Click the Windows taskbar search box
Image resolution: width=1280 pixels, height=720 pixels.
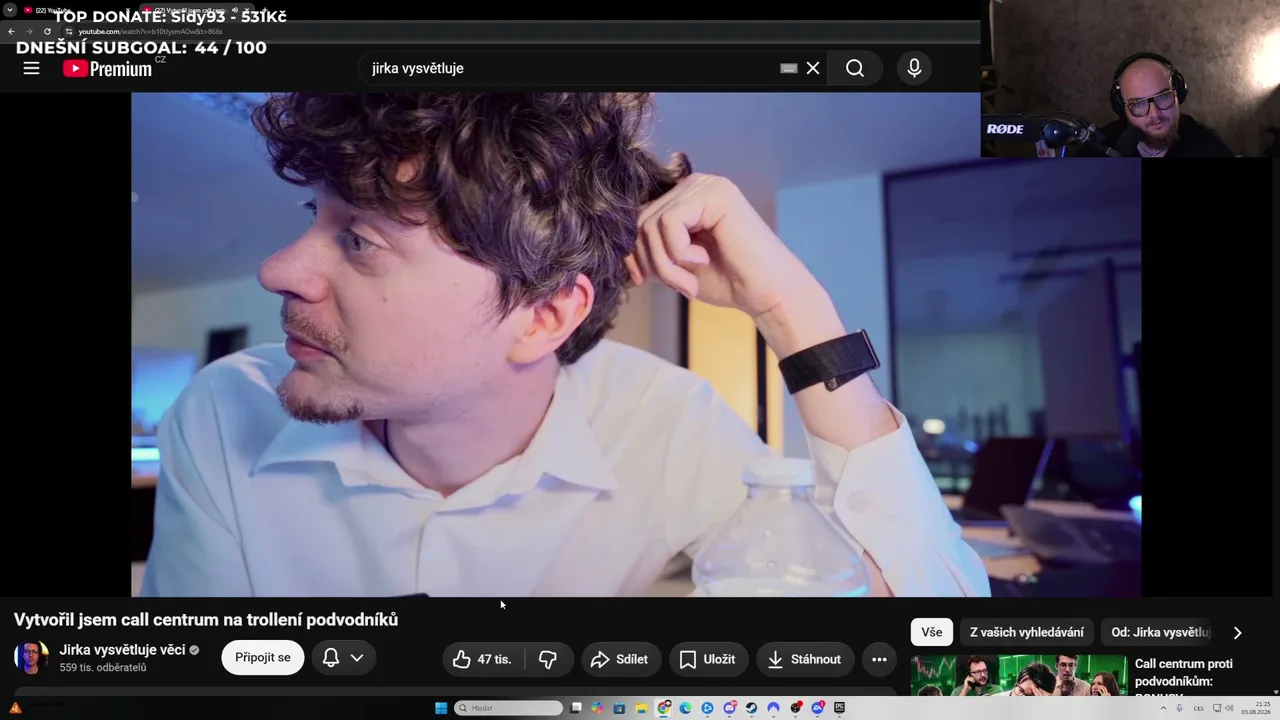click(508, 708)
